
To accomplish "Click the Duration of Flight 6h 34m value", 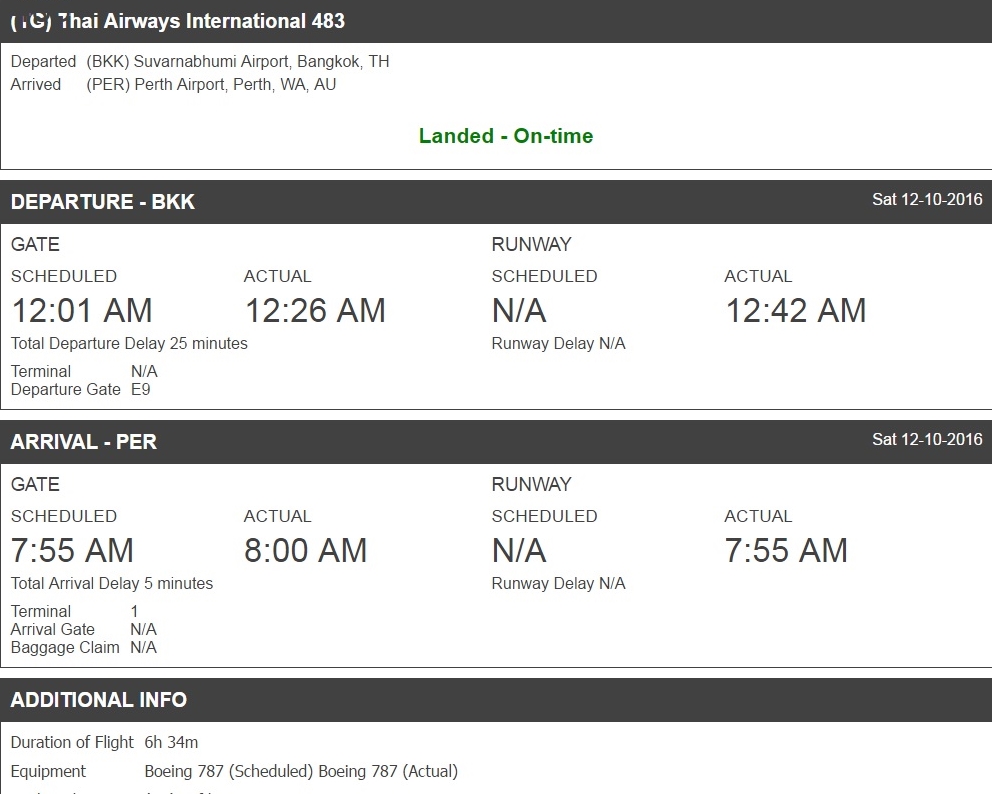I will pos(171,742).
